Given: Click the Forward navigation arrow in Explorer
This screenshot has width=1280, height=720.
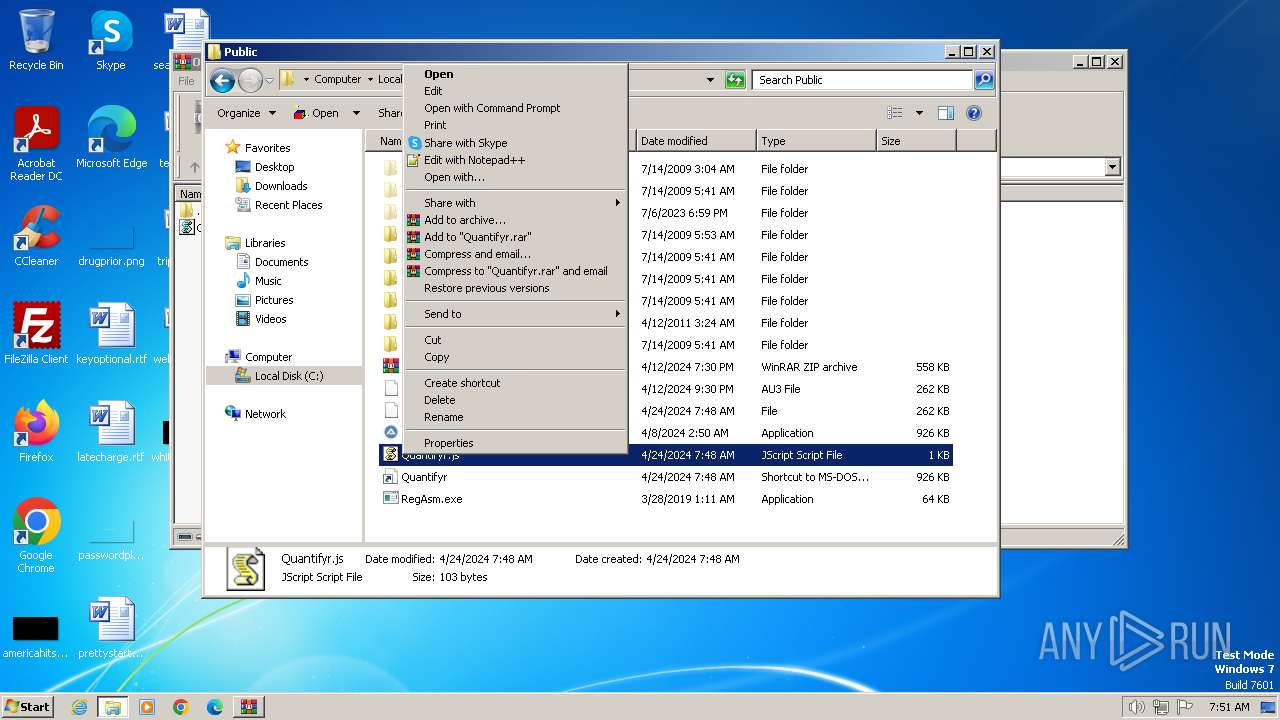Looking at the screenshot, I should click(250, 80).
